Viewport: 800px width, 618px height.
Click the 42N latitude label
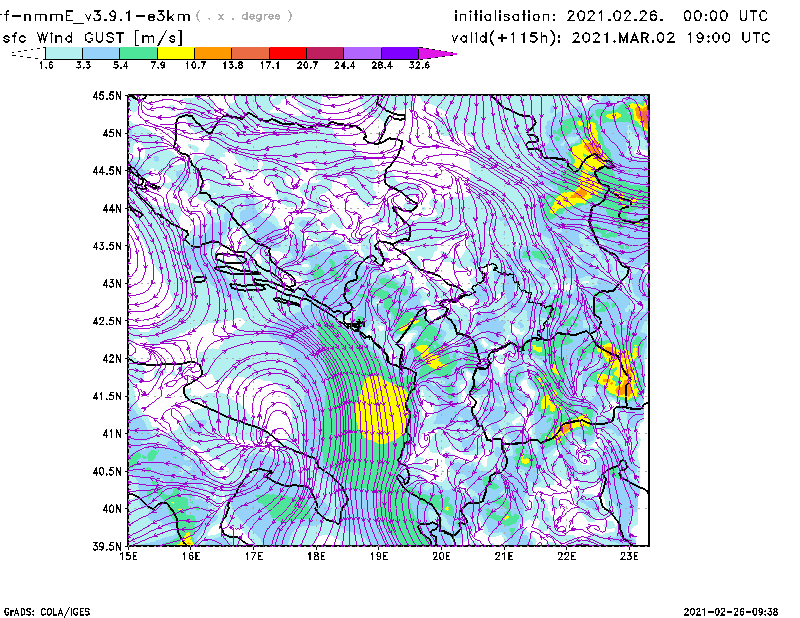pyautogui.click(x=112, y=359)
